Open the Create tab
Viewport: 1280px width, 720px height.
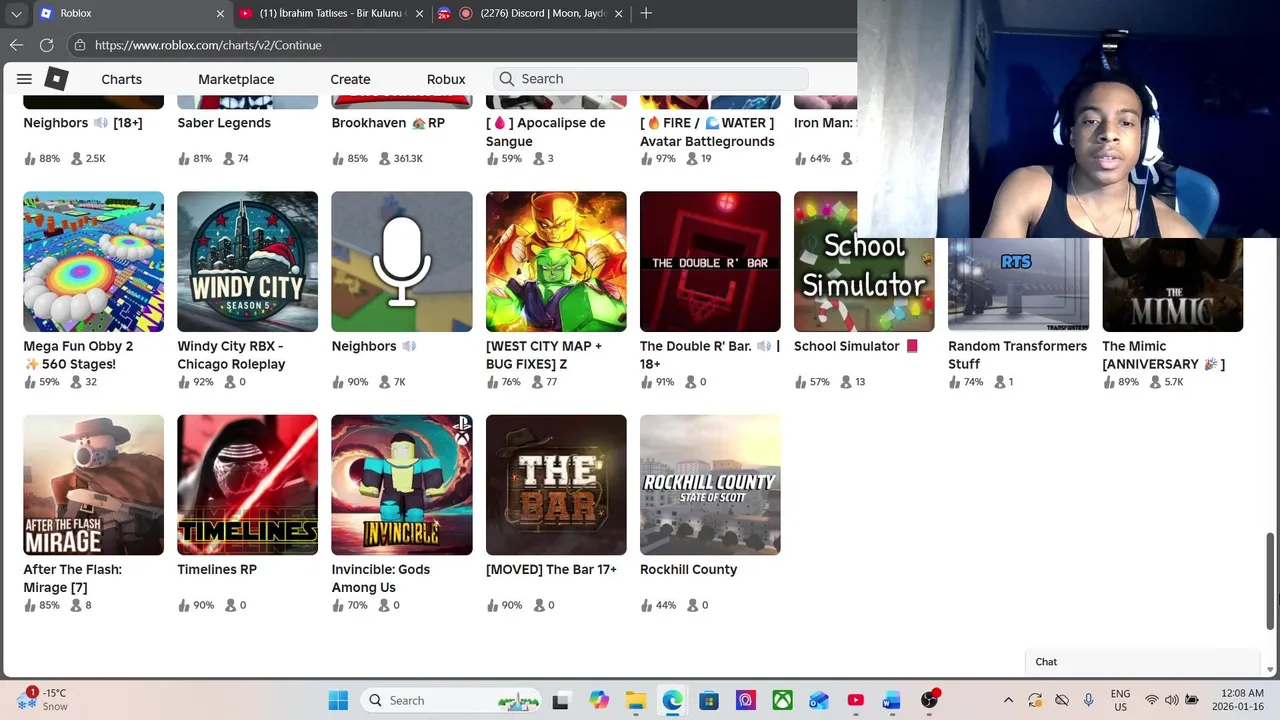[x=350, y=79]
